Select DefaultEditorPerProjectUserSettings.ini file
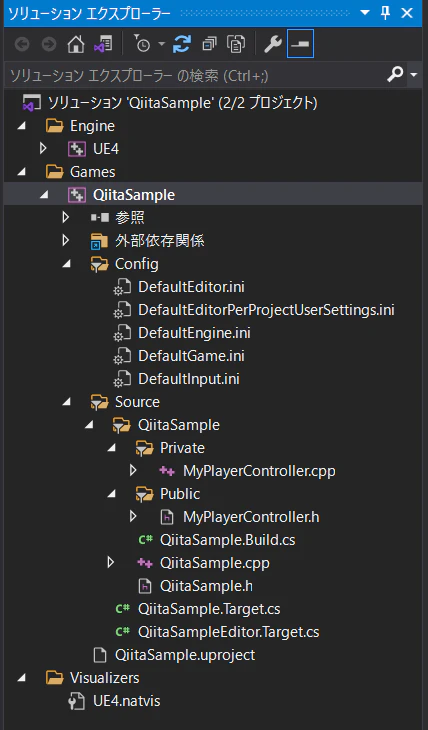The width and height of the screenshot is (428, 730). [266, 310]
